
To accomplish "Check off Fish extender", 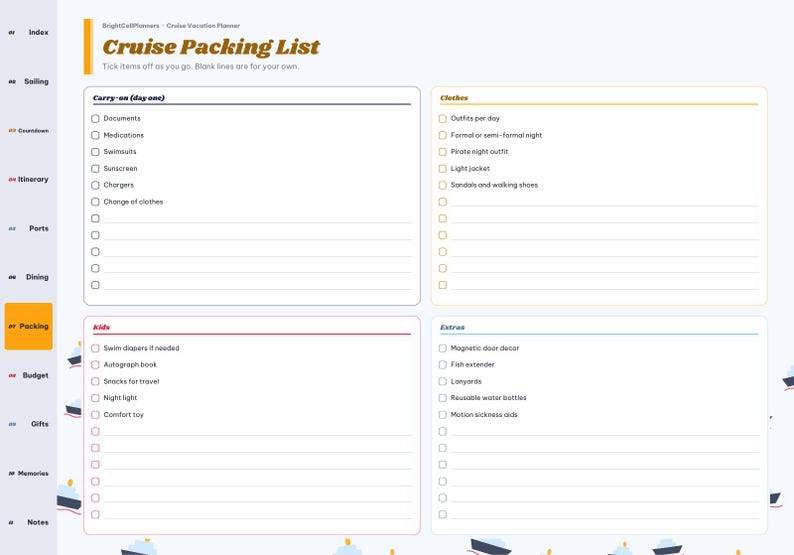I will tap(443, 365).
